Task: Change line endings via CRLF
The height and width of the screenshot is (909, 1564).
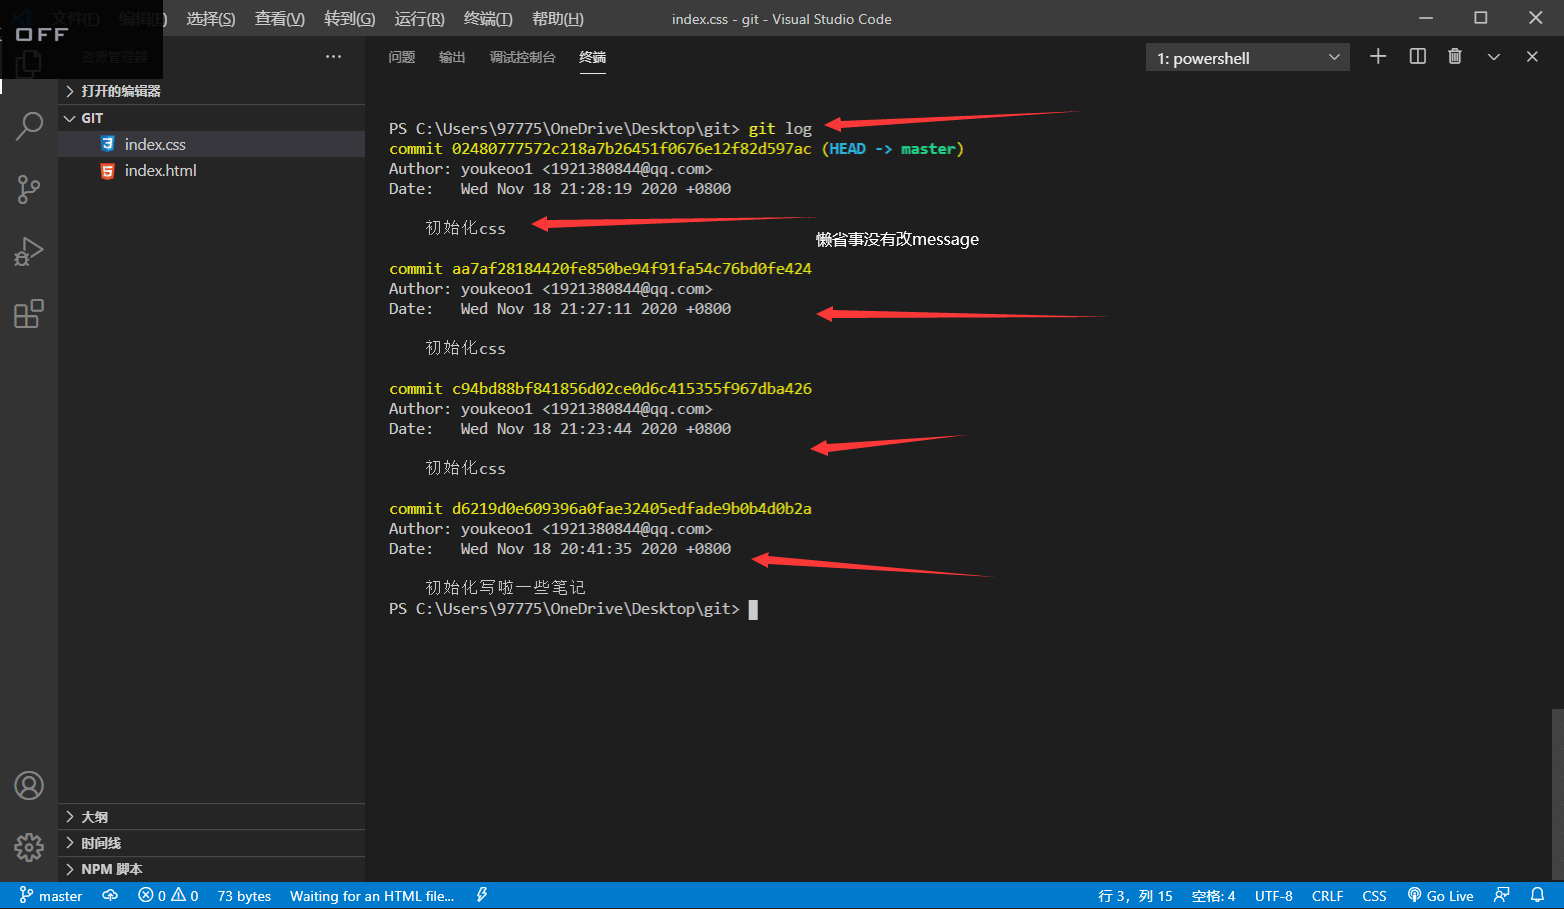Action: click(1328, 896)
